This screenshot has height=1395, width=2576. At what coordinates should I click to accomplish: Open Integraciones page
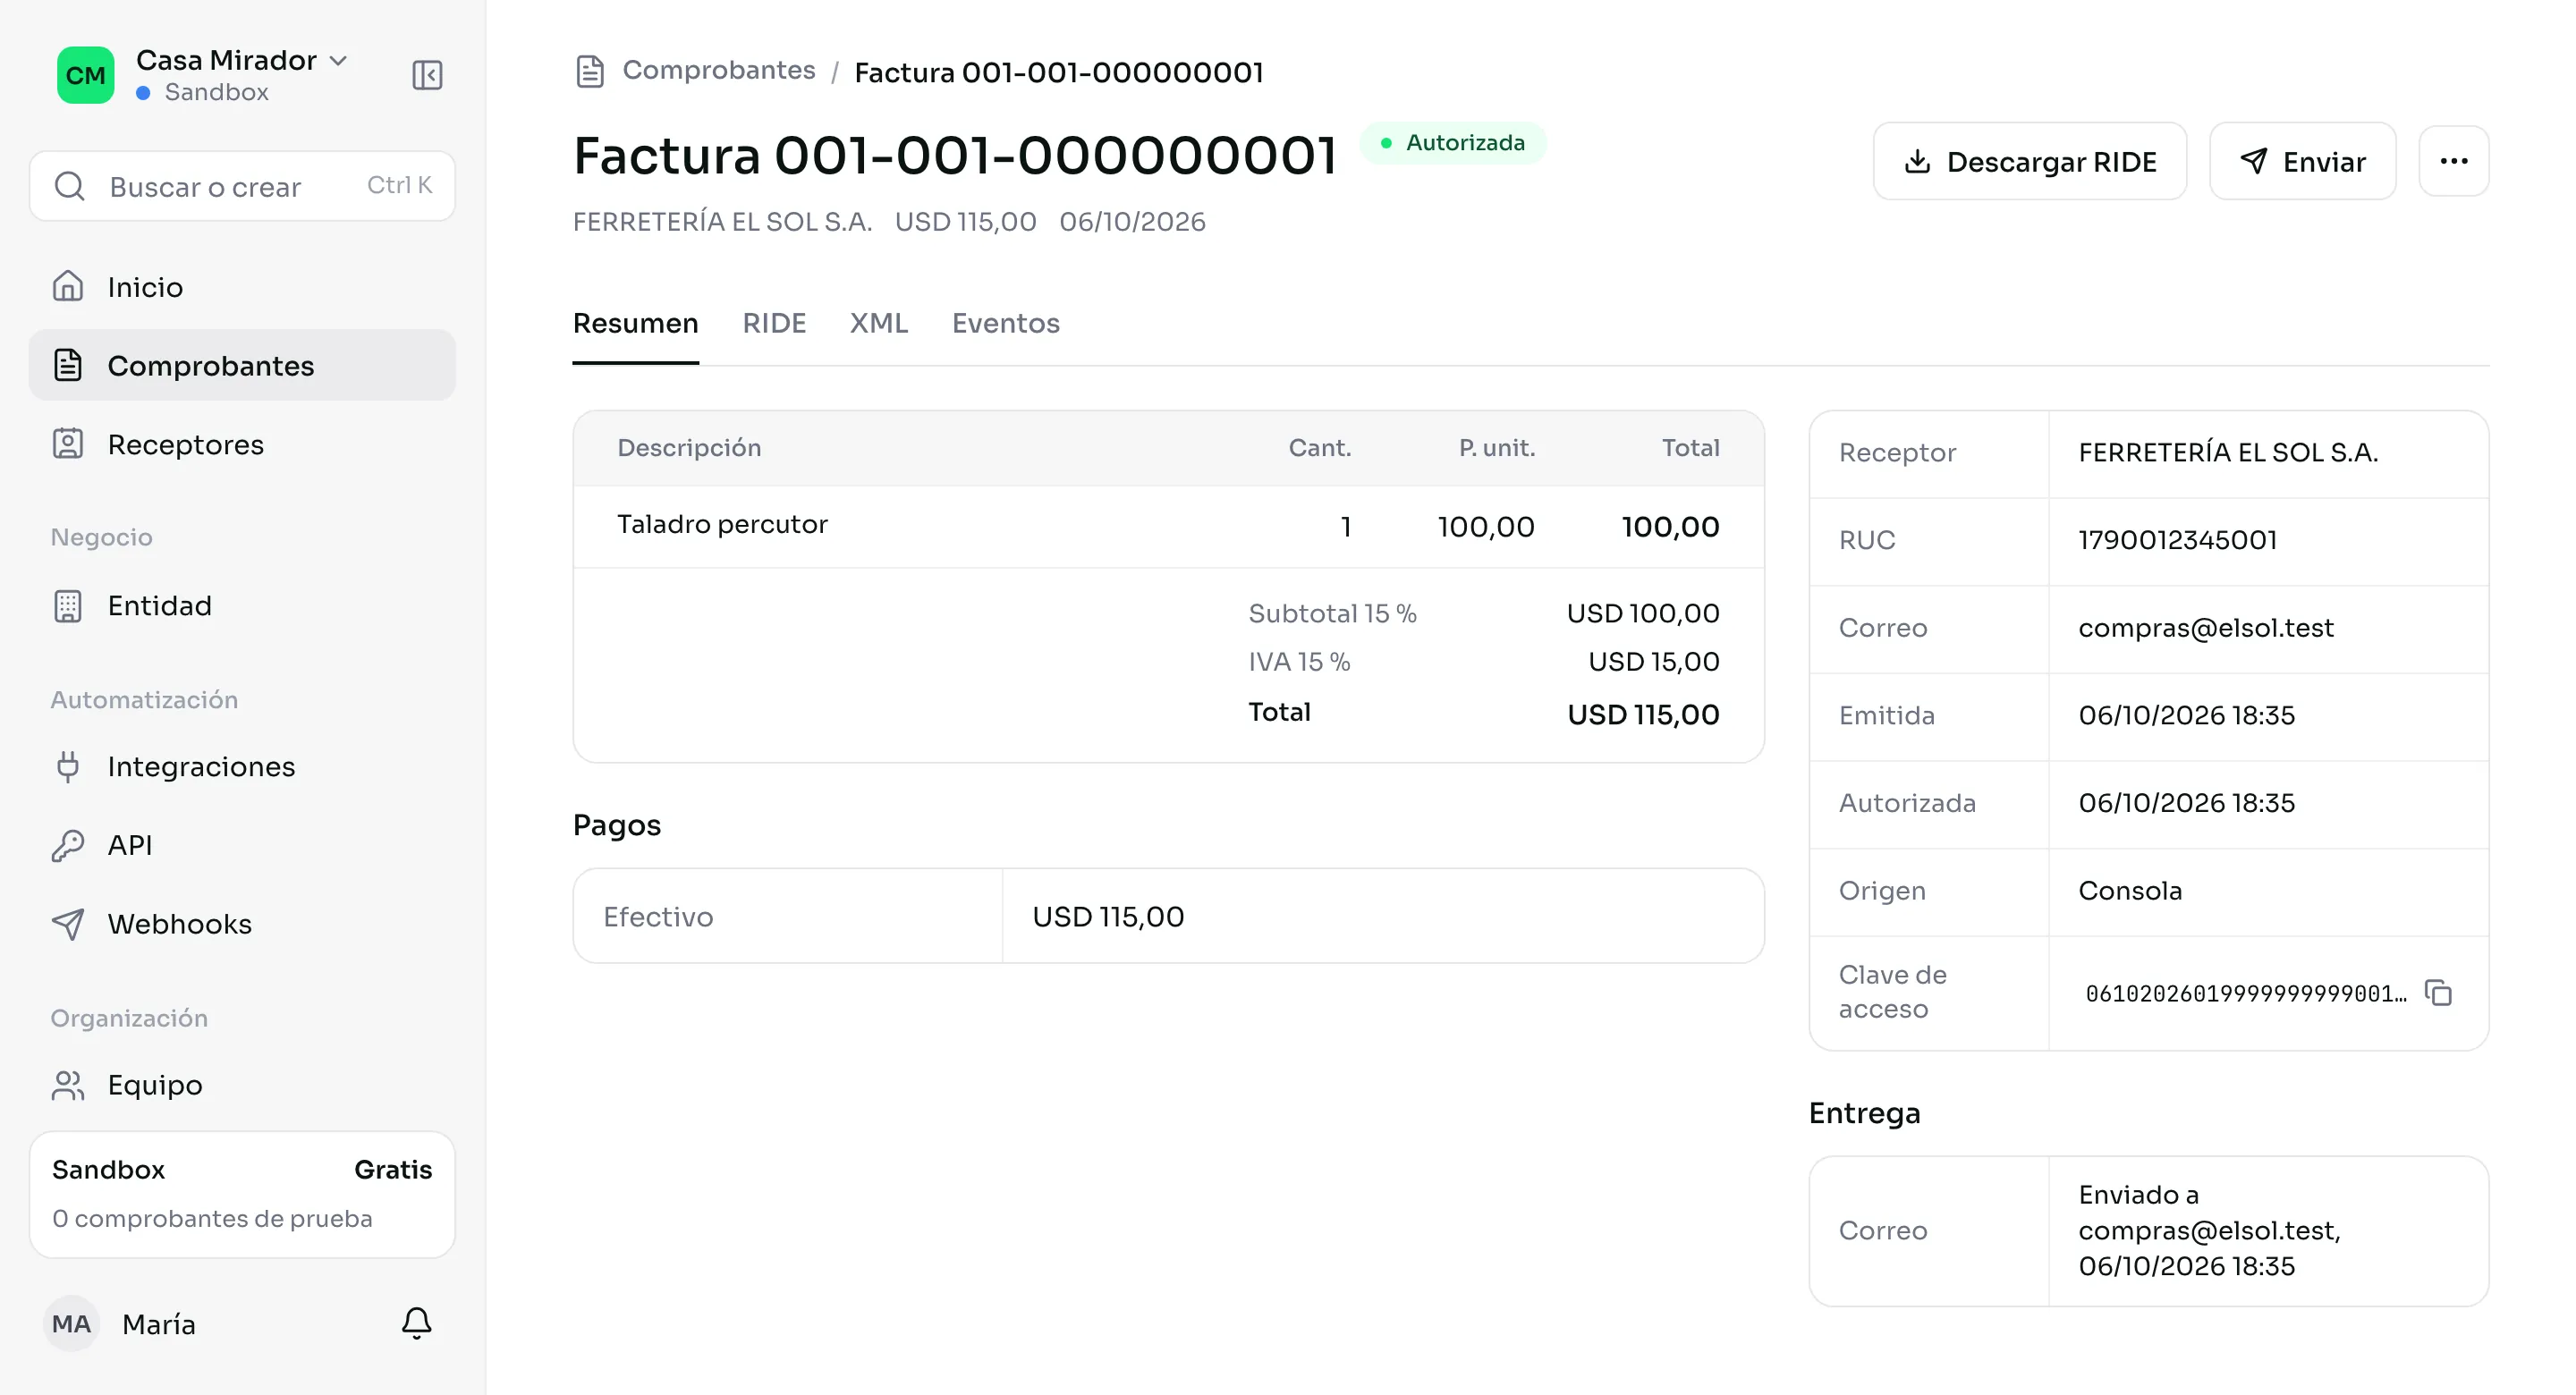[242, 767]
